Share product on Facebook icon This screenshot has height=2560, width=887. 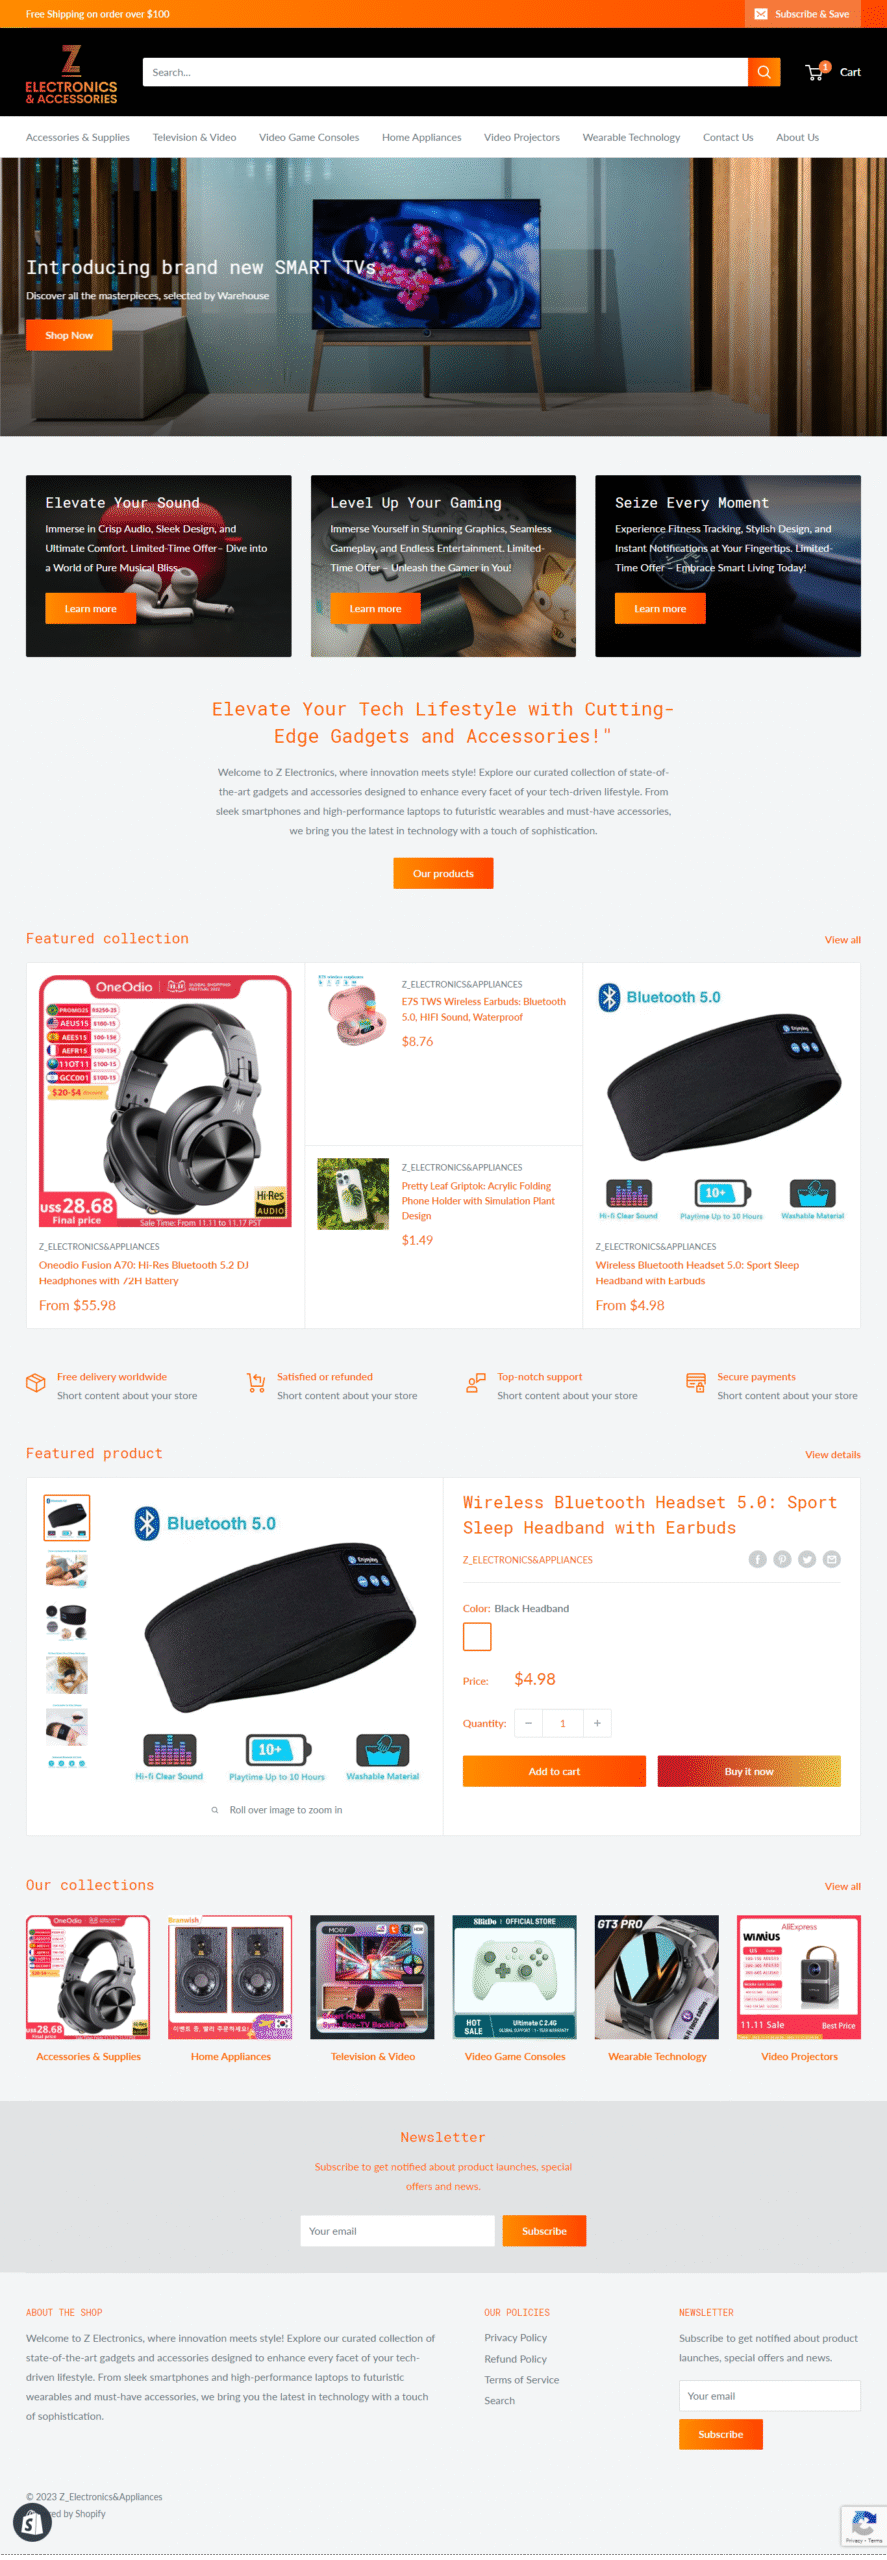[x=757, y=1559]
